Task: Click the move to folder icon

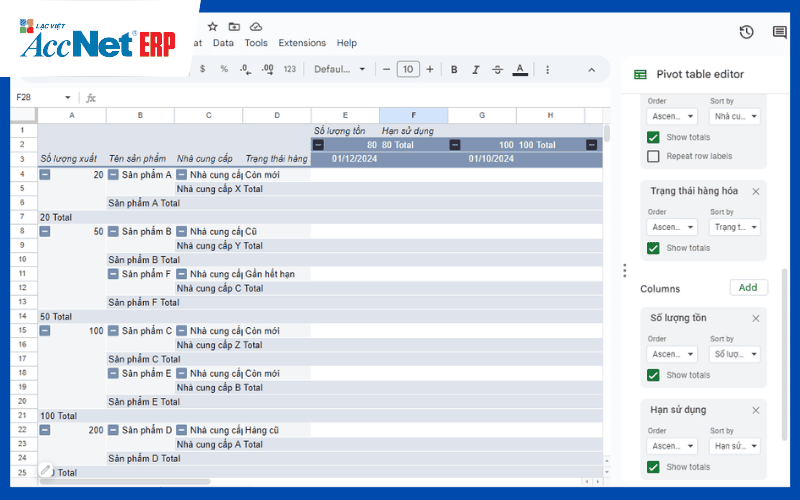Action: 234,27
